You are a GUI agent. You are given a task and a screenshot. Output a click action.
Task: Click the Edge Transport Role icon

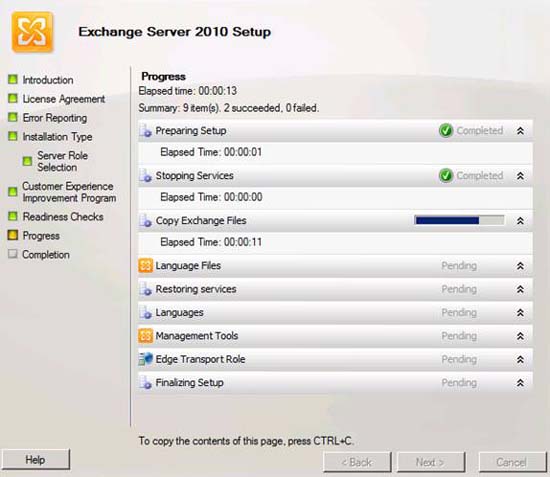click(146, 359)
